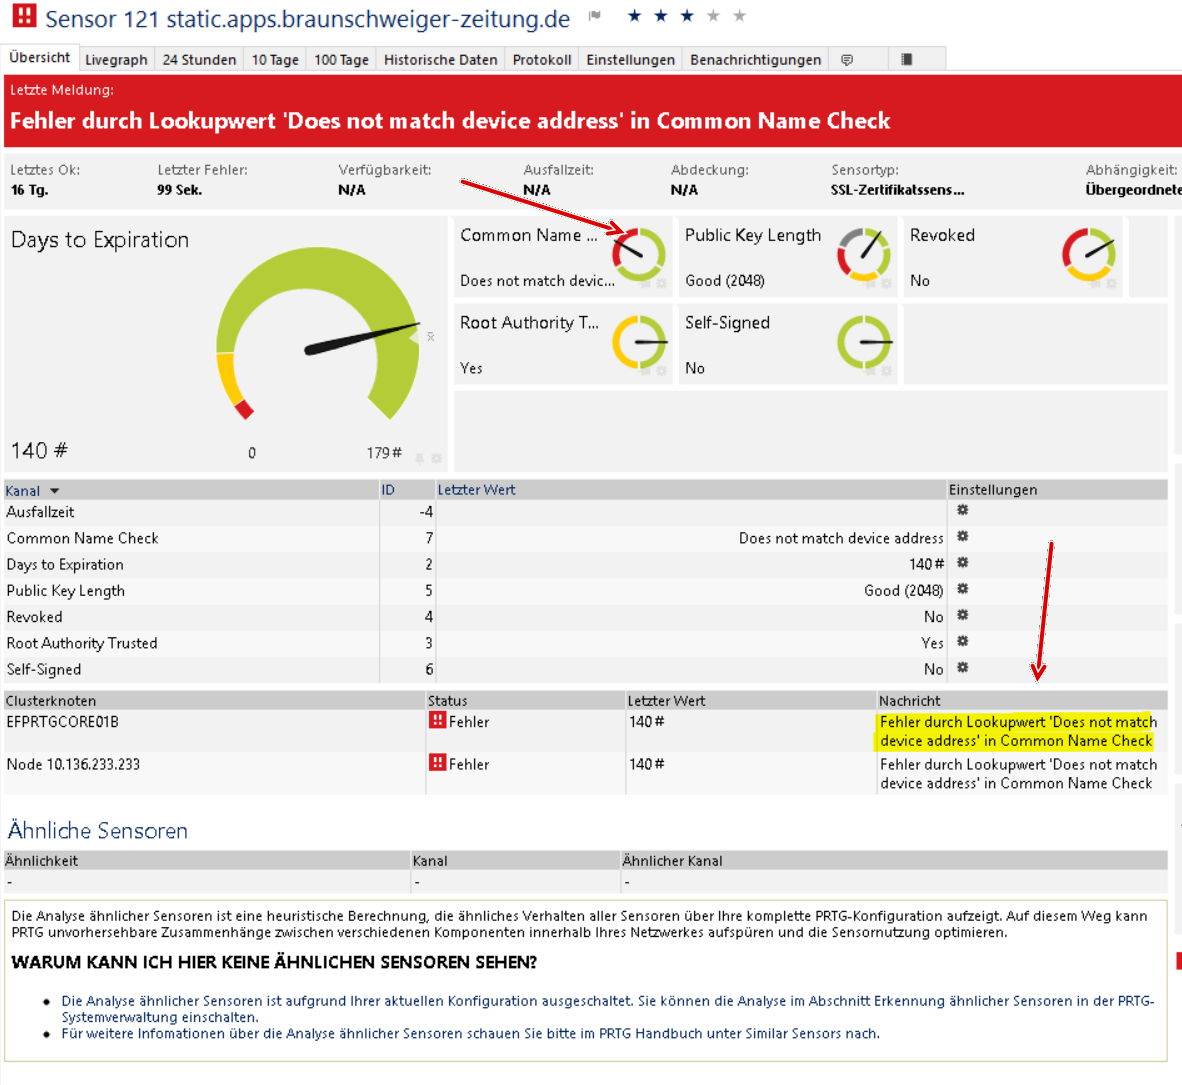Select the Revoked channel name in table

[x=35, y=617]
